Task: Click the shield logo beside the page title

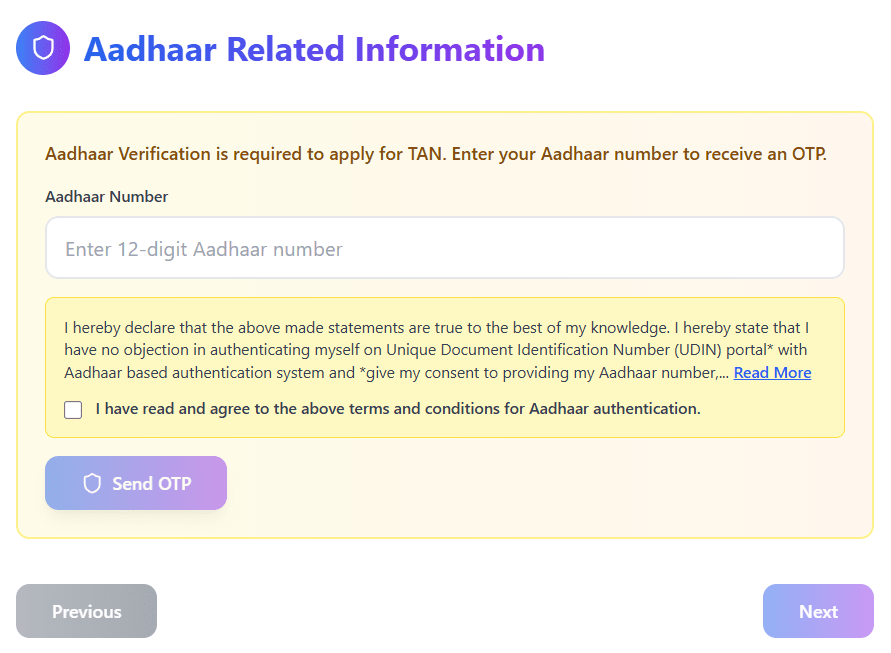Action: coord(43,48)
